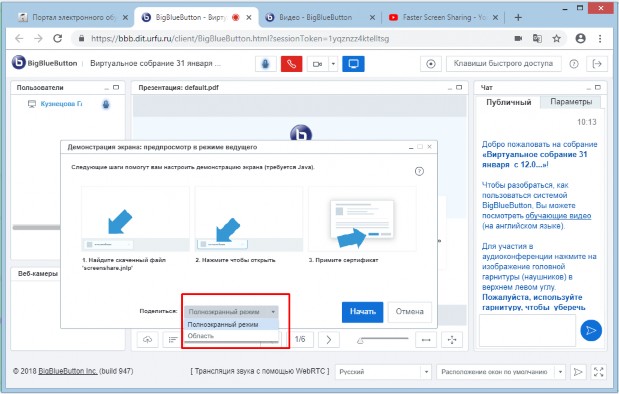This screenshot has height=394, width=619.
Task: Click the chat message input field
Action: click(x=527, y=330)
